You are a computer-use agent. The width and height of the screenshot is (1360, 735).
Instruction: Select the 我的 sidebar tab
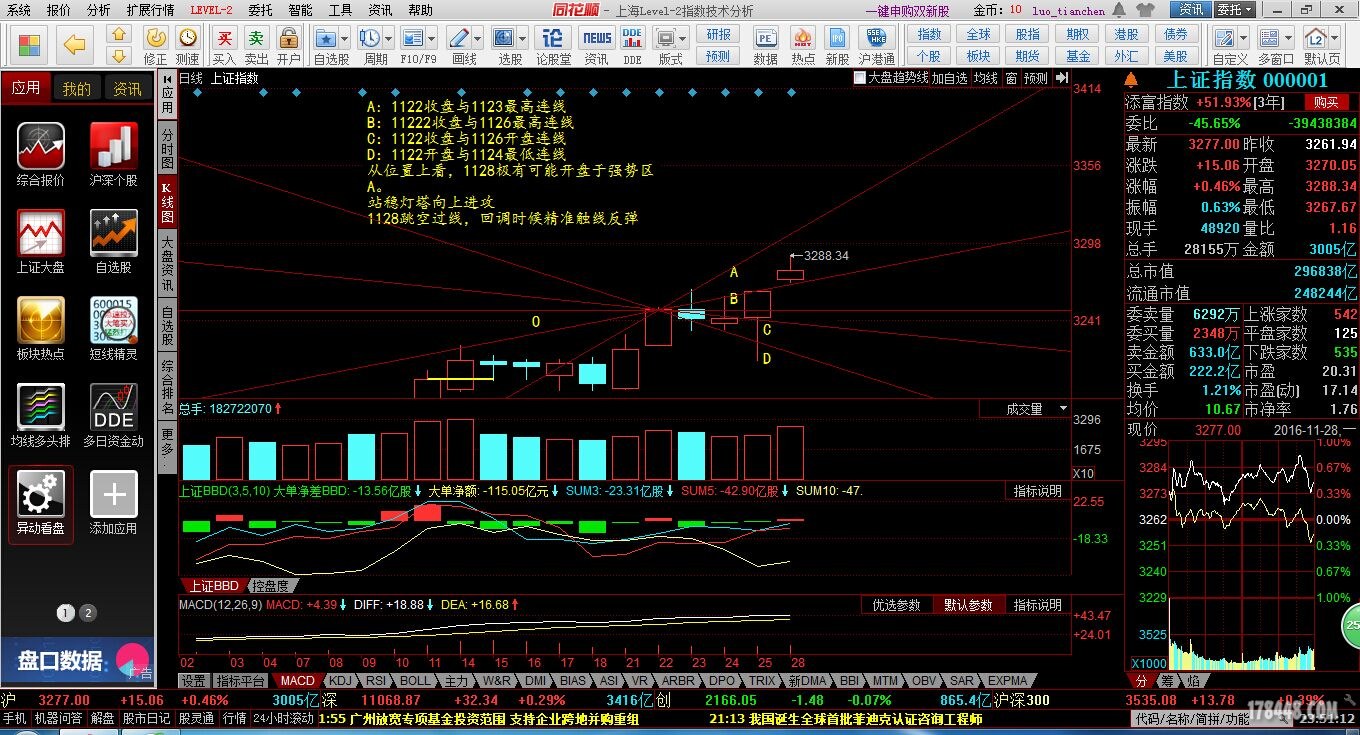tap(76, 89)
